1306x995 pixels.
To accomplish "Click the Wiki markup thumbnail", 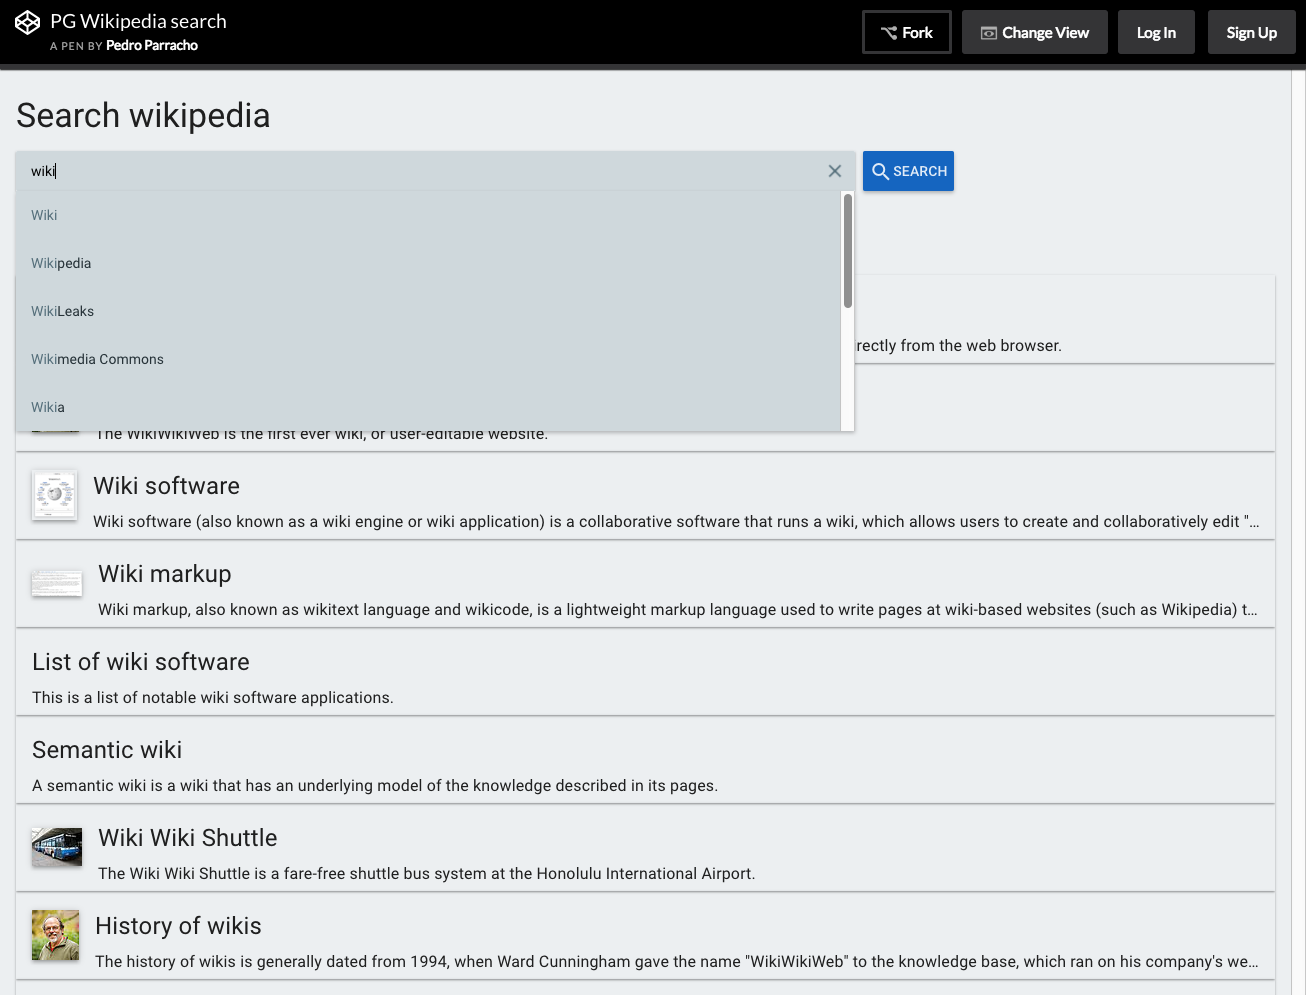I will pos(56,583).
